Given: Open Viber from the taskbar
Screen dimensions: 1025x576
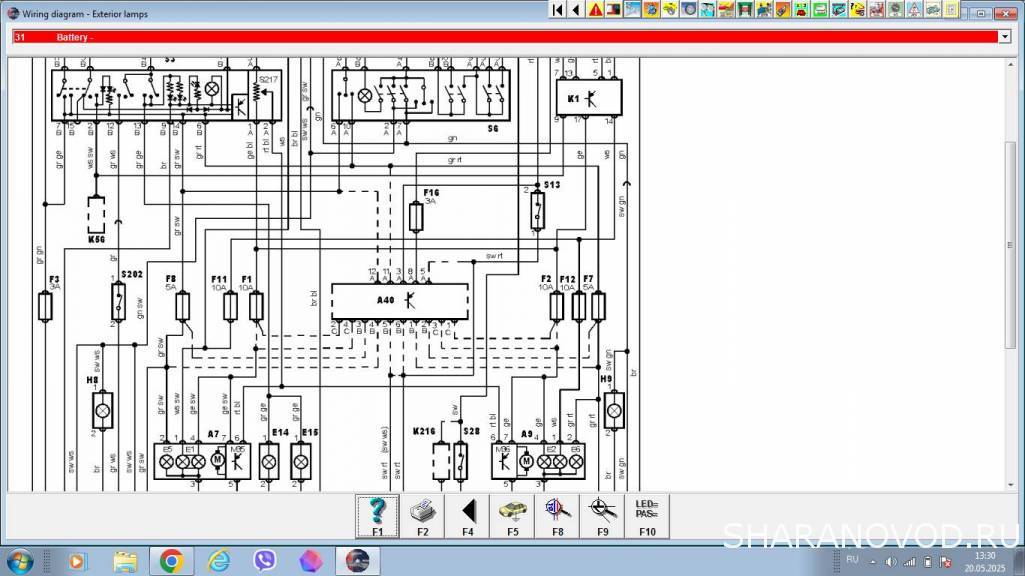Looking at the screenshot, I should (x=265, y=561).
